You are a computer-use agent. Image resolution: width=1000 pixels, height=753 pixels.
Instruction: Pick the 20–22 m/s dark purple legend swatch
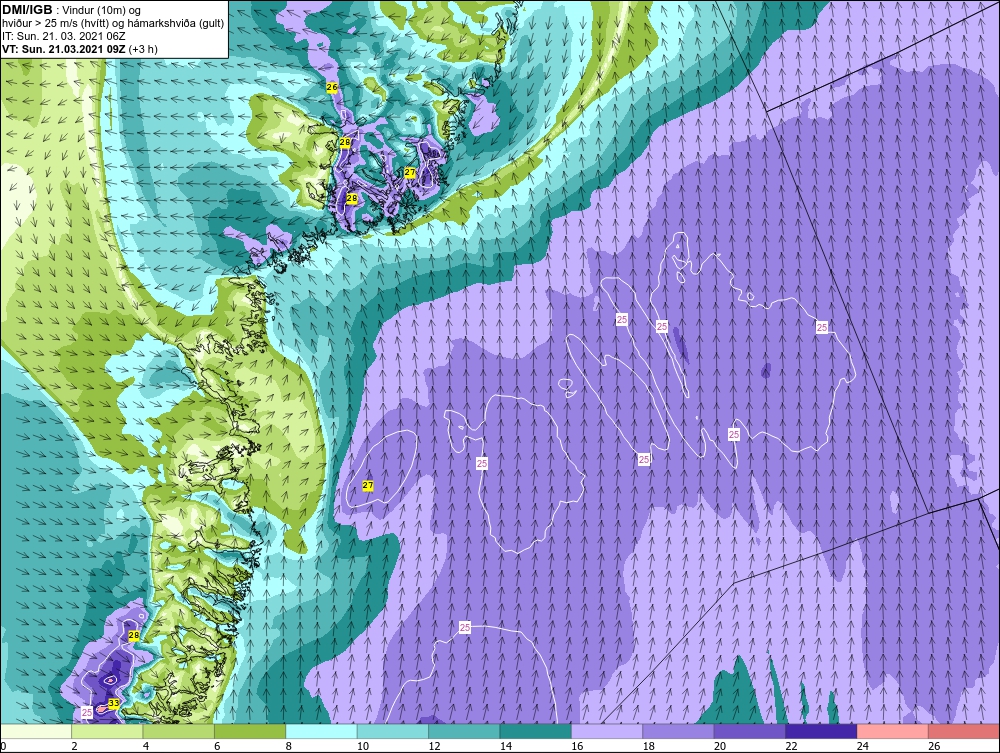[750, 731]
